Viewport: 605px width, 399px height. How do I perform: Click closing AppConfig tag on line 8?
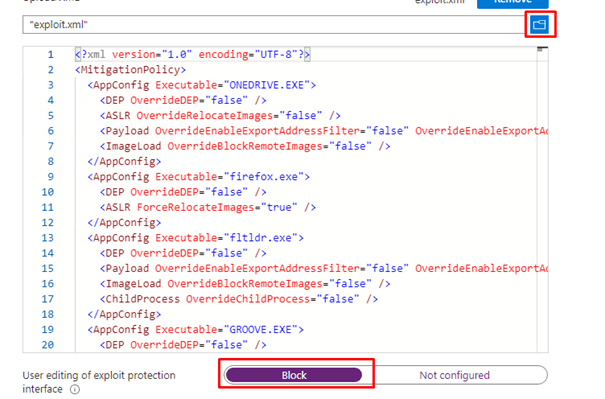[x=124, y=161]
